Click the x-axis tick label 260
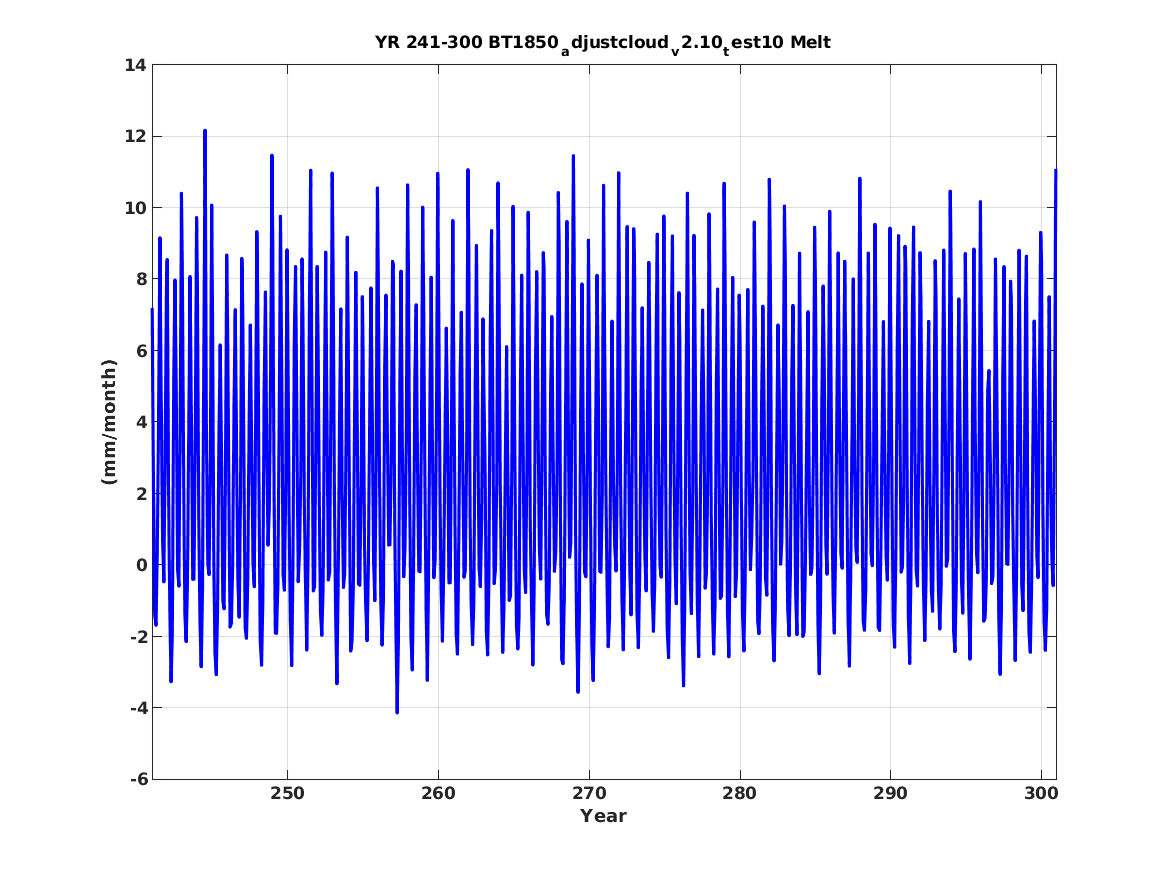1167x875 pixels. tap(438, 794)
